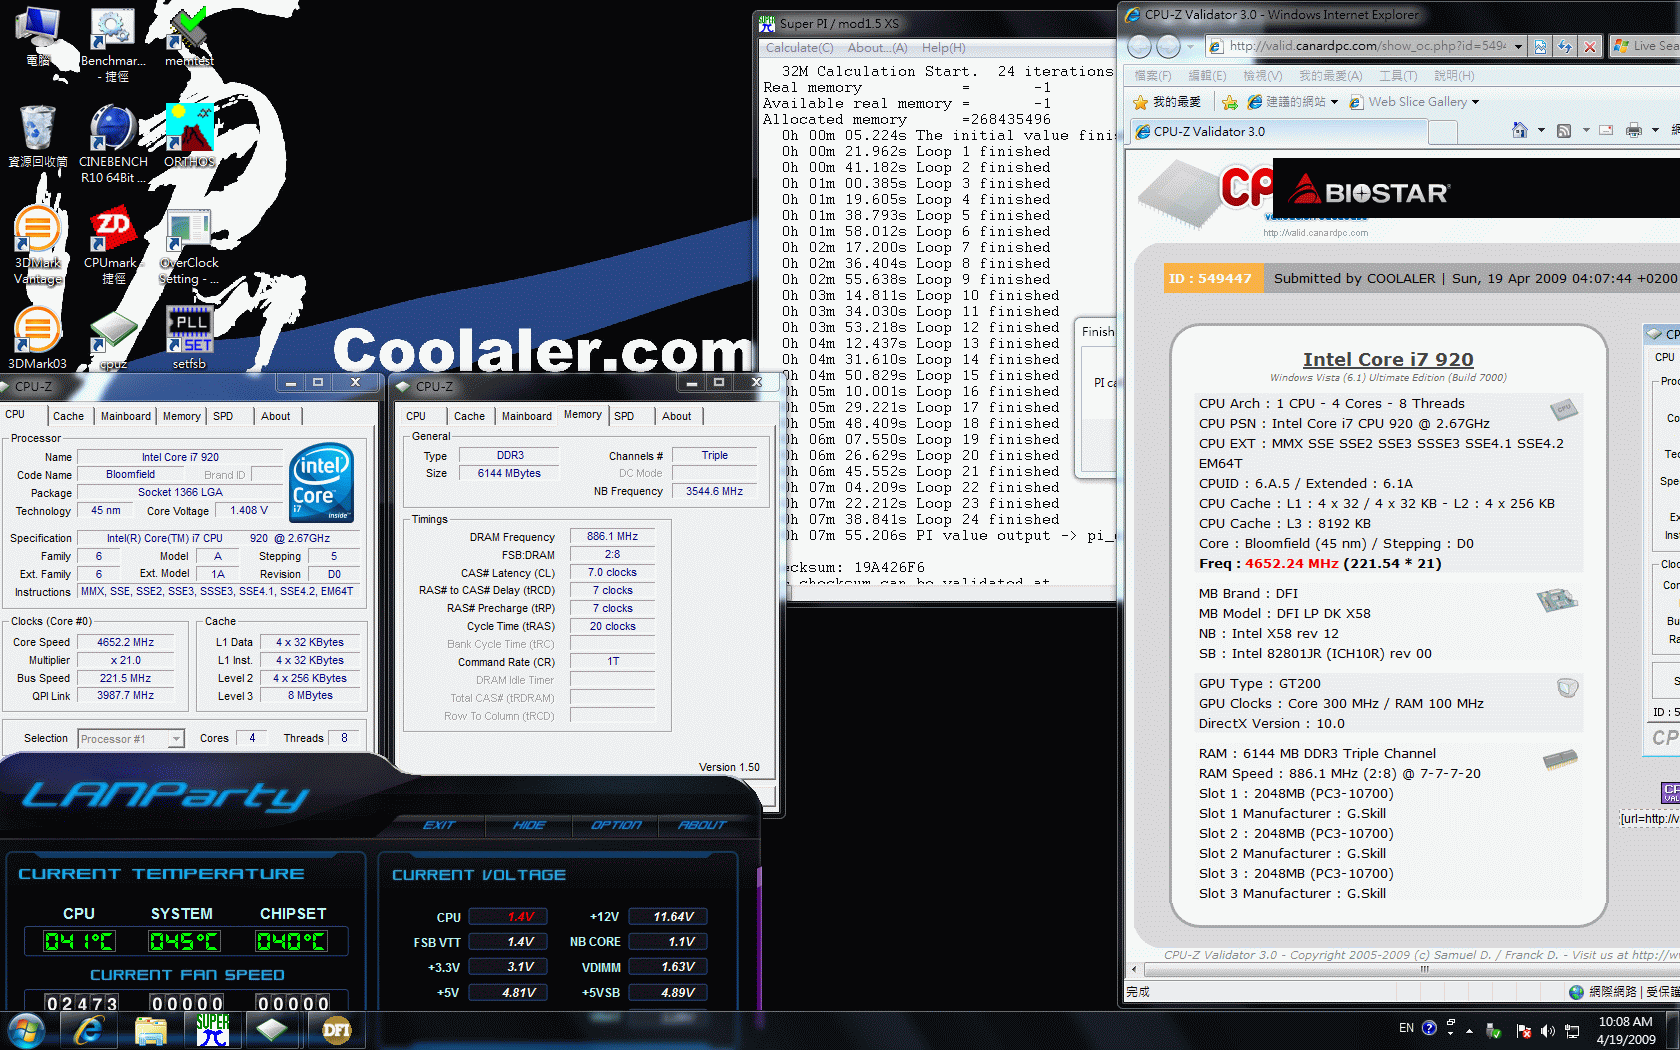The height and width of the screenshot is (1050, 1680).
Task: Click EXIT in the LANParty panel
Action: click(x=439, y=825)
